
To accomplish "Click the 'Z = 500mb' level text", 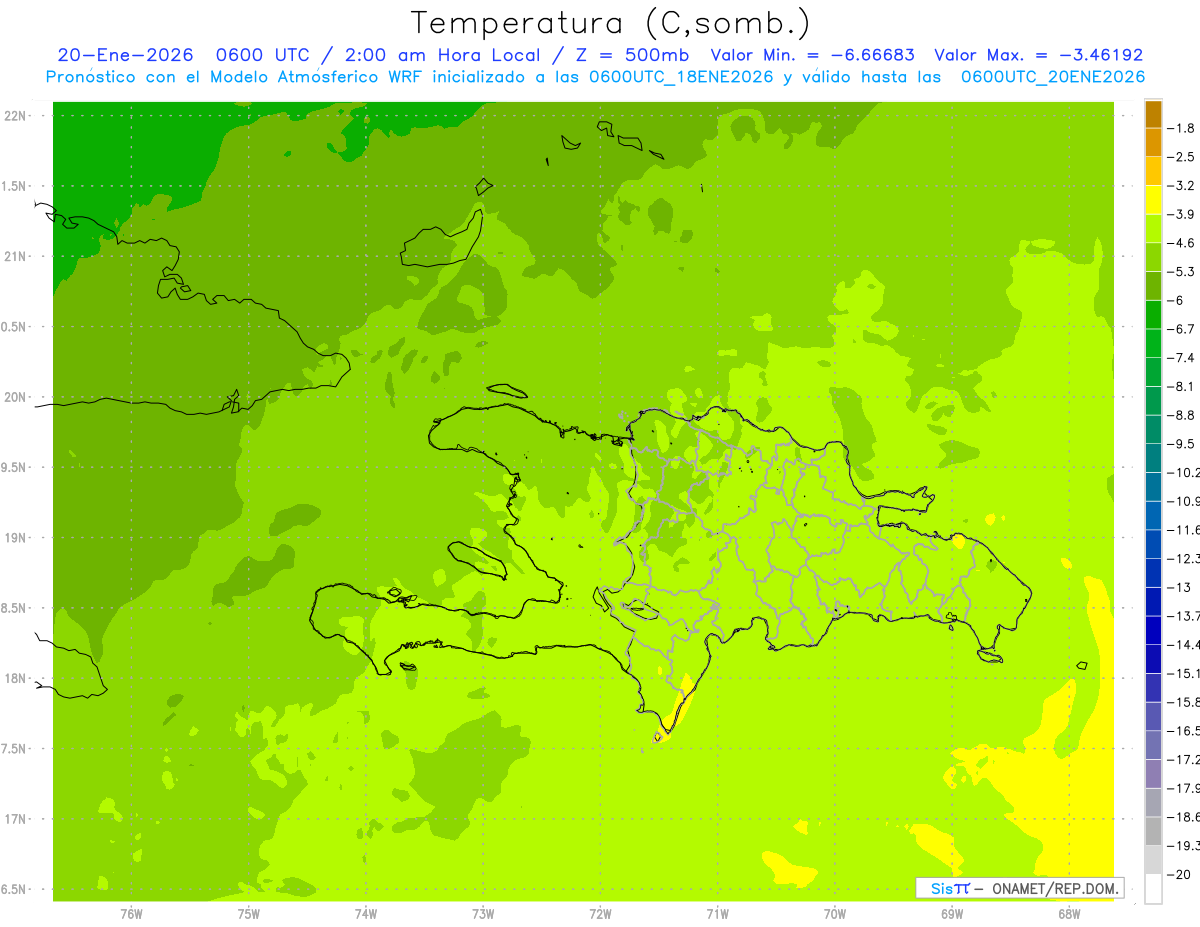I will pyautogui.click(x=630, y=55).
